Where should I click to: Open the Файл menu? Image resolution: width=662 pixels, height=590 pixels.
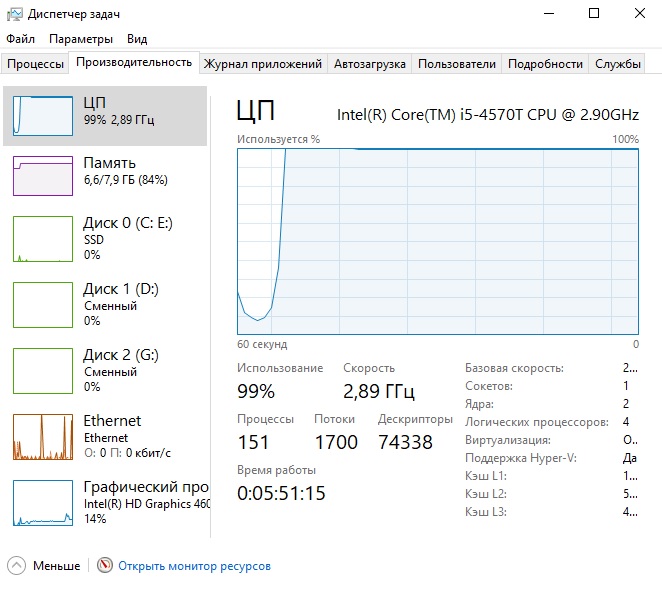click(x=20, y=39)
